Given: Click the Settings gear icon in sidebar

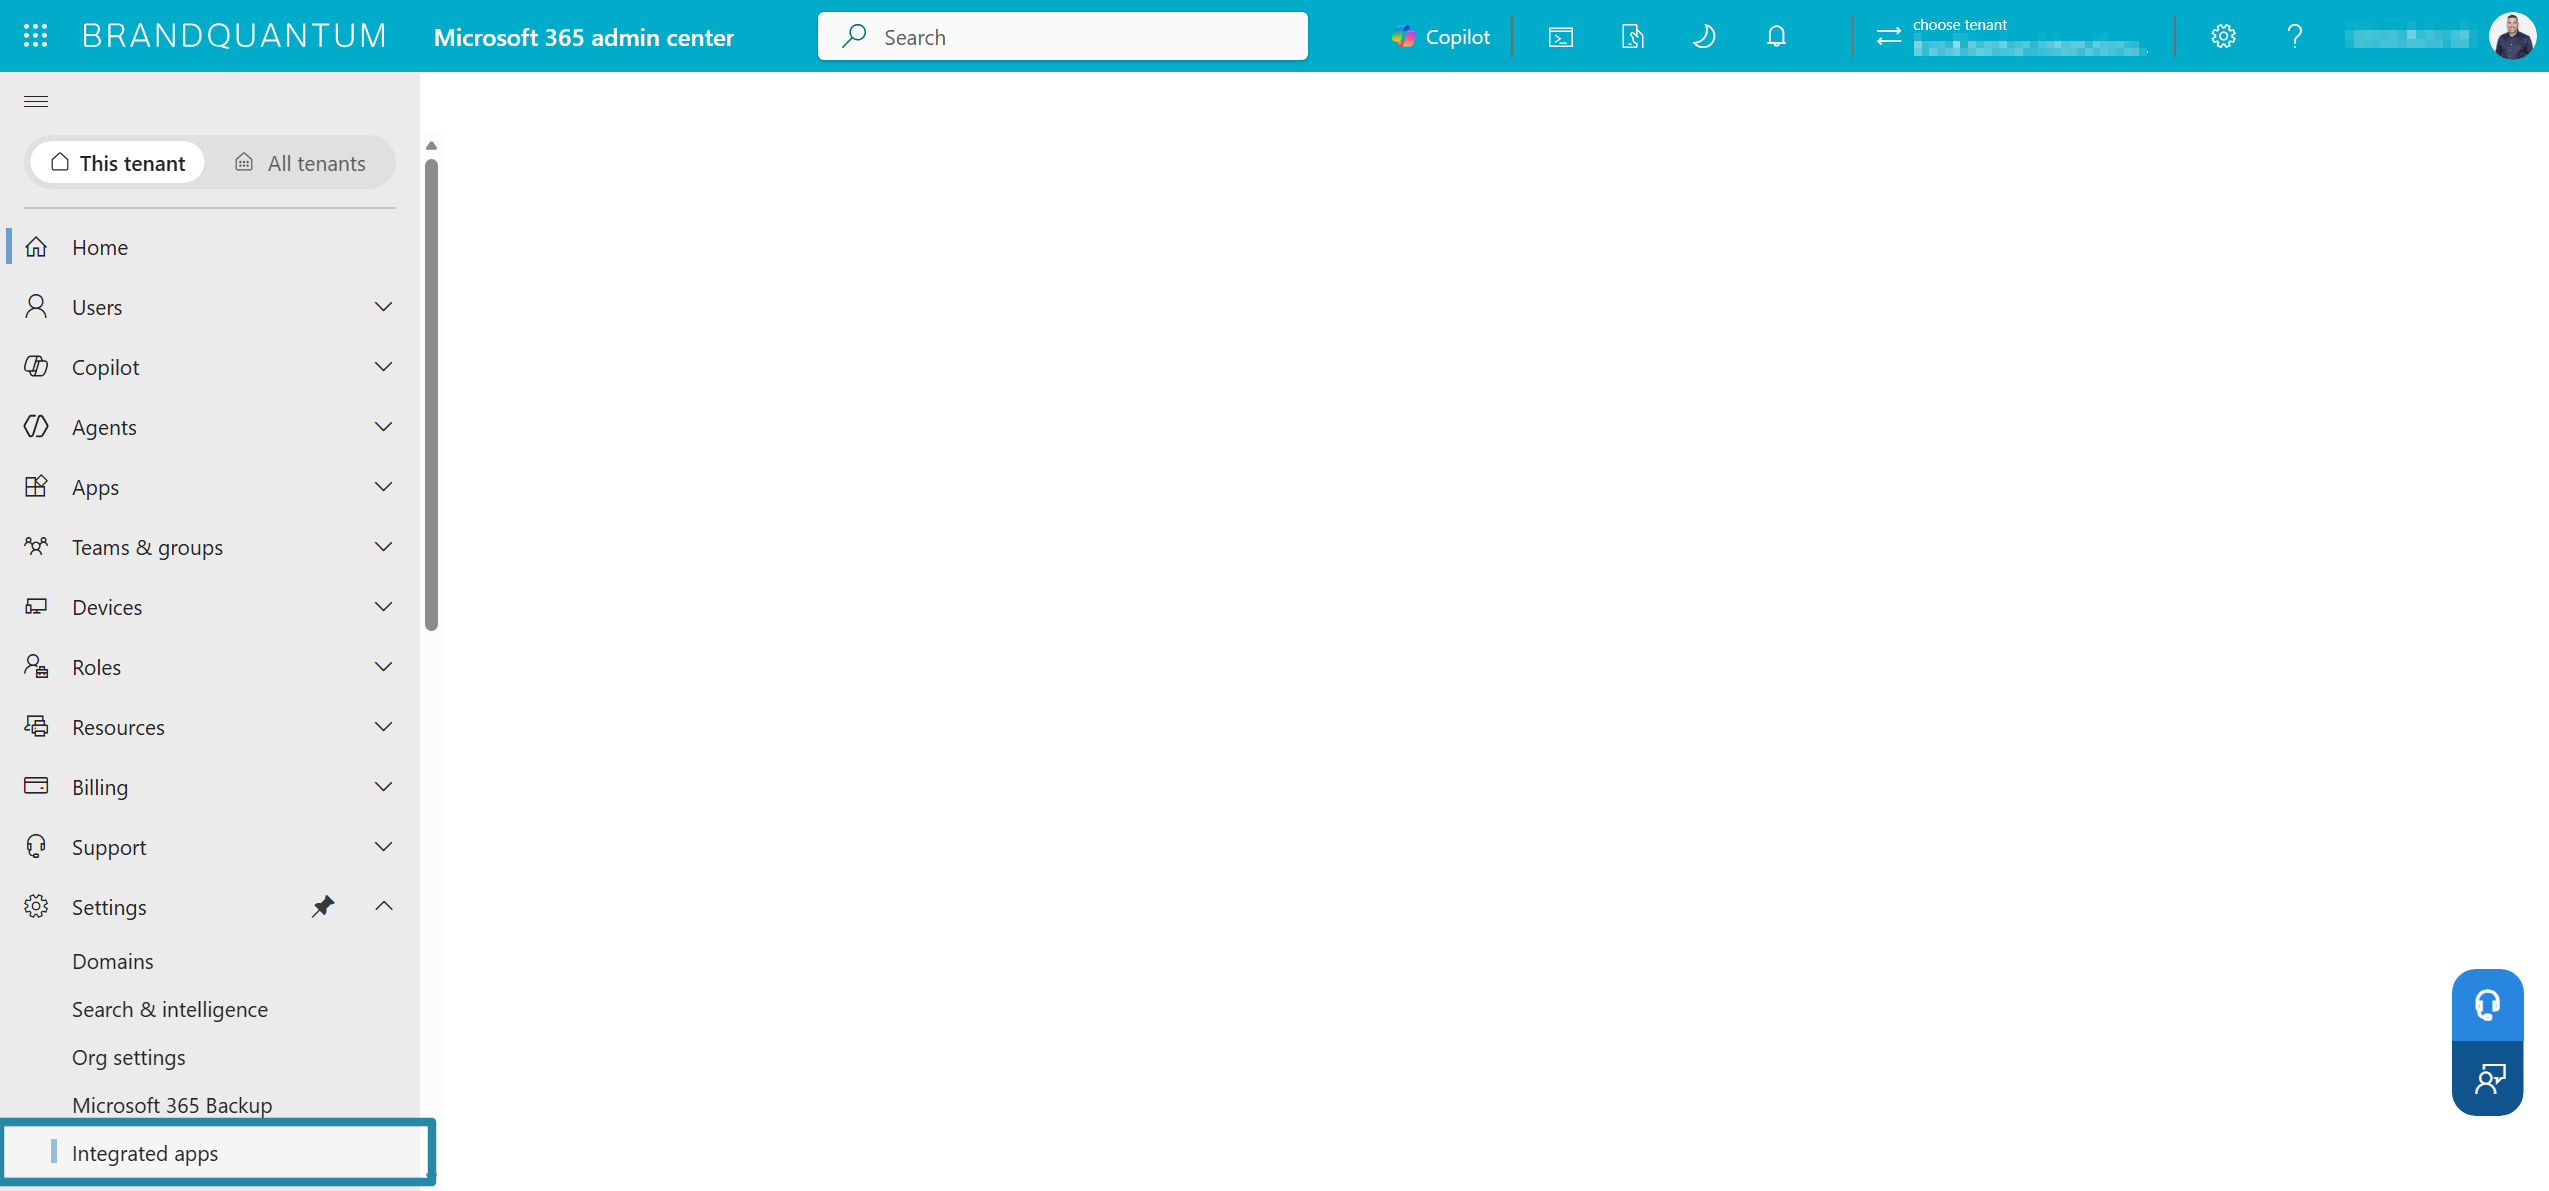Looking at the screenshot, I should point(36,906).
